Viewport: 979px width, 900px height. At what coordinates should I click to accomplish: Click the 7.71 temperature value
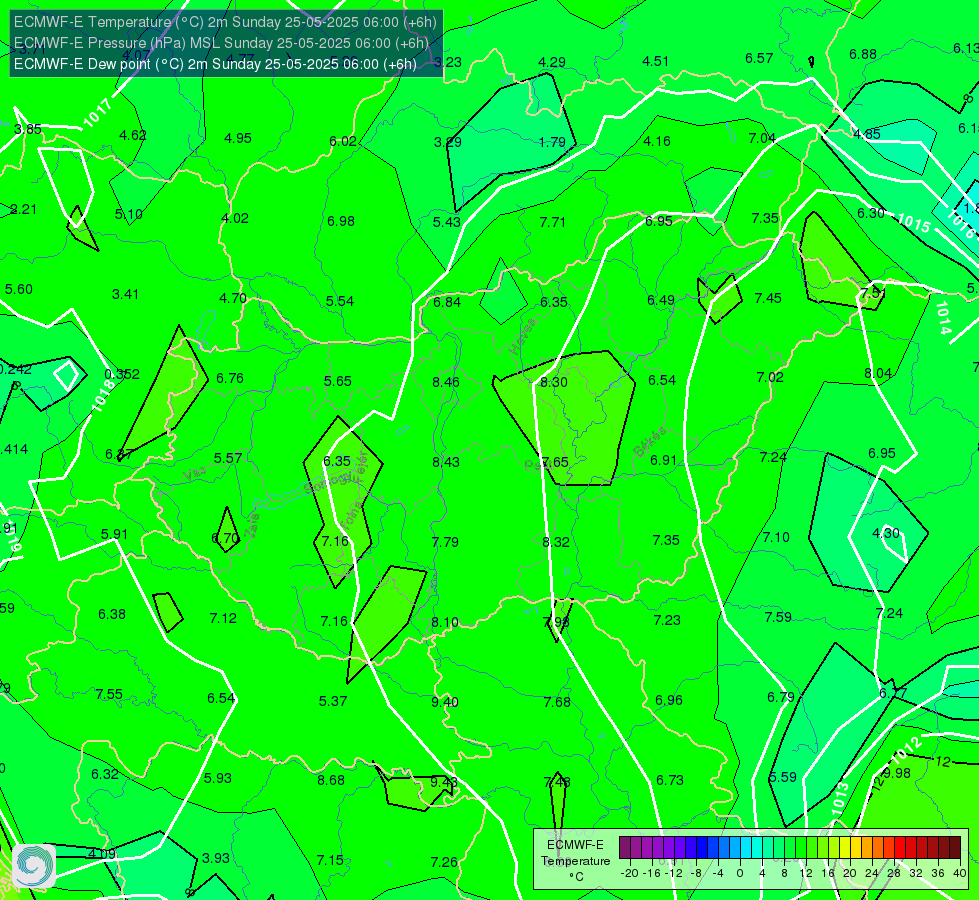[x=553, y=222]
